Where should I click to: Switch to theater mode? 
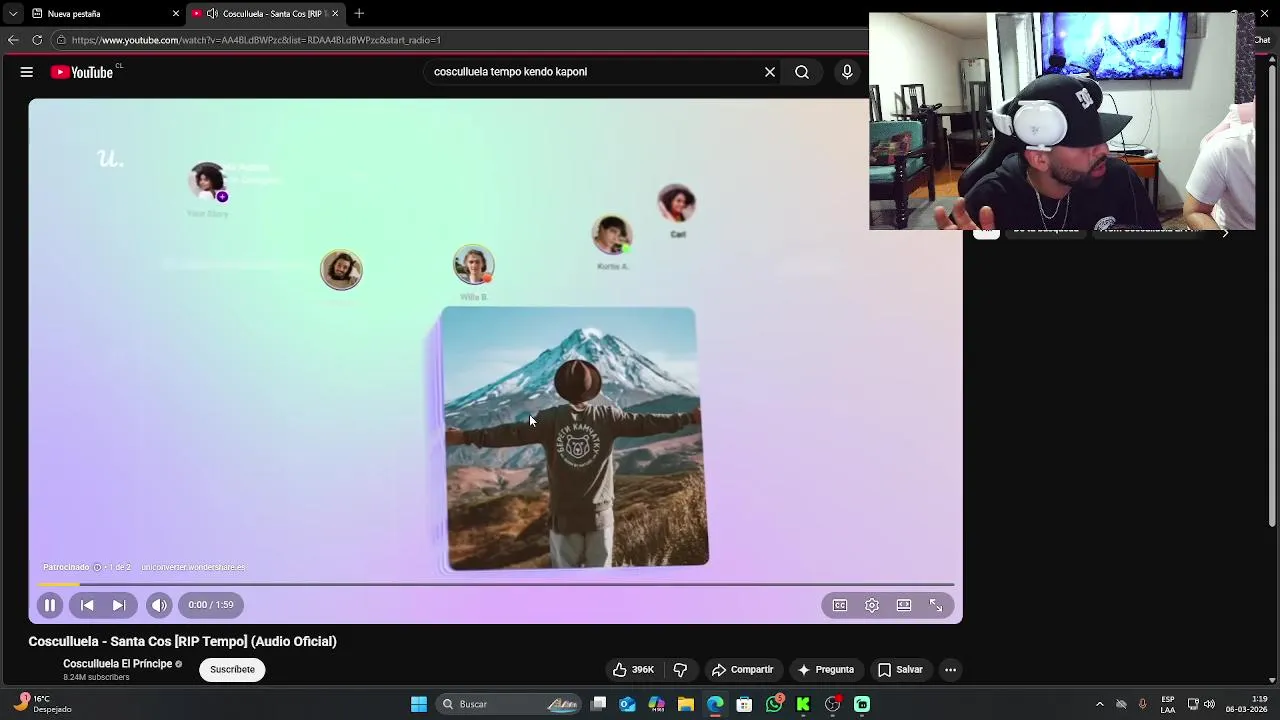click(904, 605)
